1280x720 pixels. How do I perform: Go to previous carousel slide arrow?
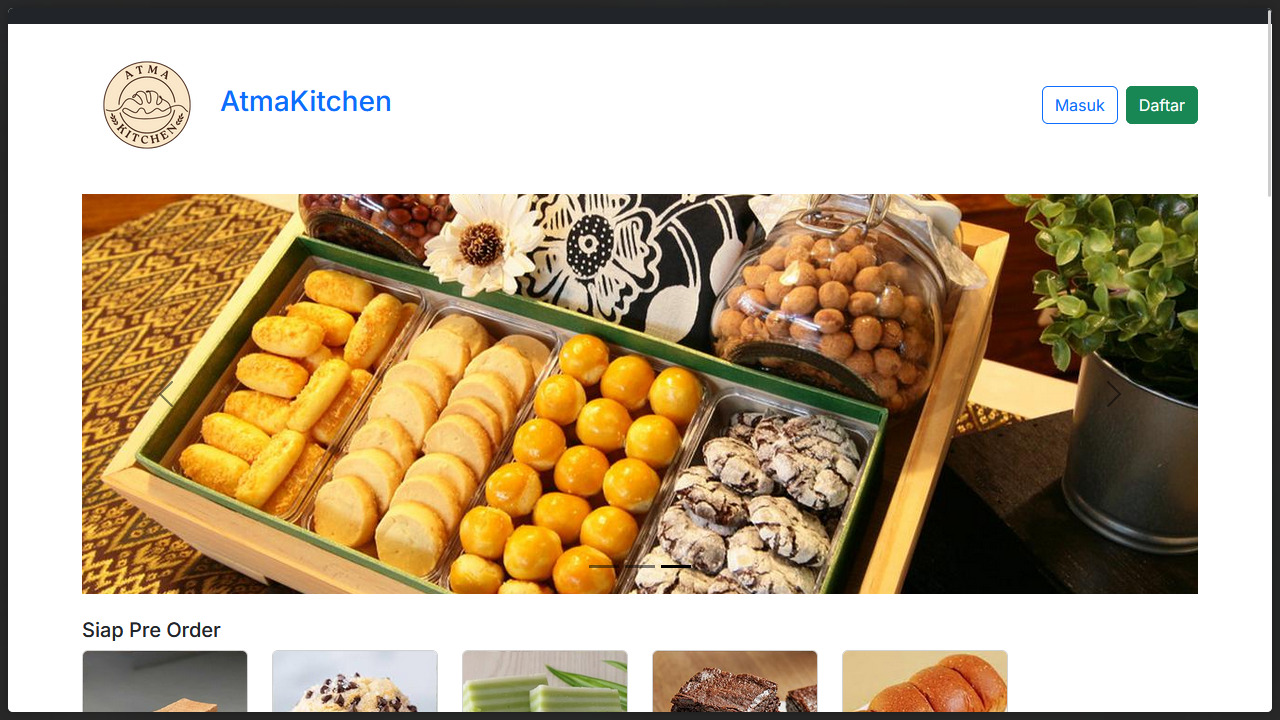[x=166, y=394]
